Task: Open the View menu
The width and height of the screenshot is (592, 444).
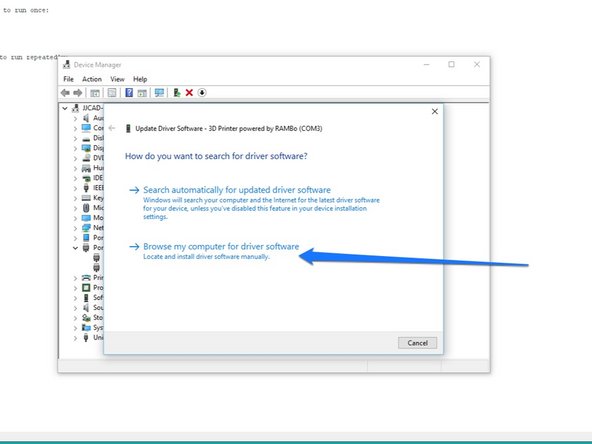Action: (x=117, y=79)
